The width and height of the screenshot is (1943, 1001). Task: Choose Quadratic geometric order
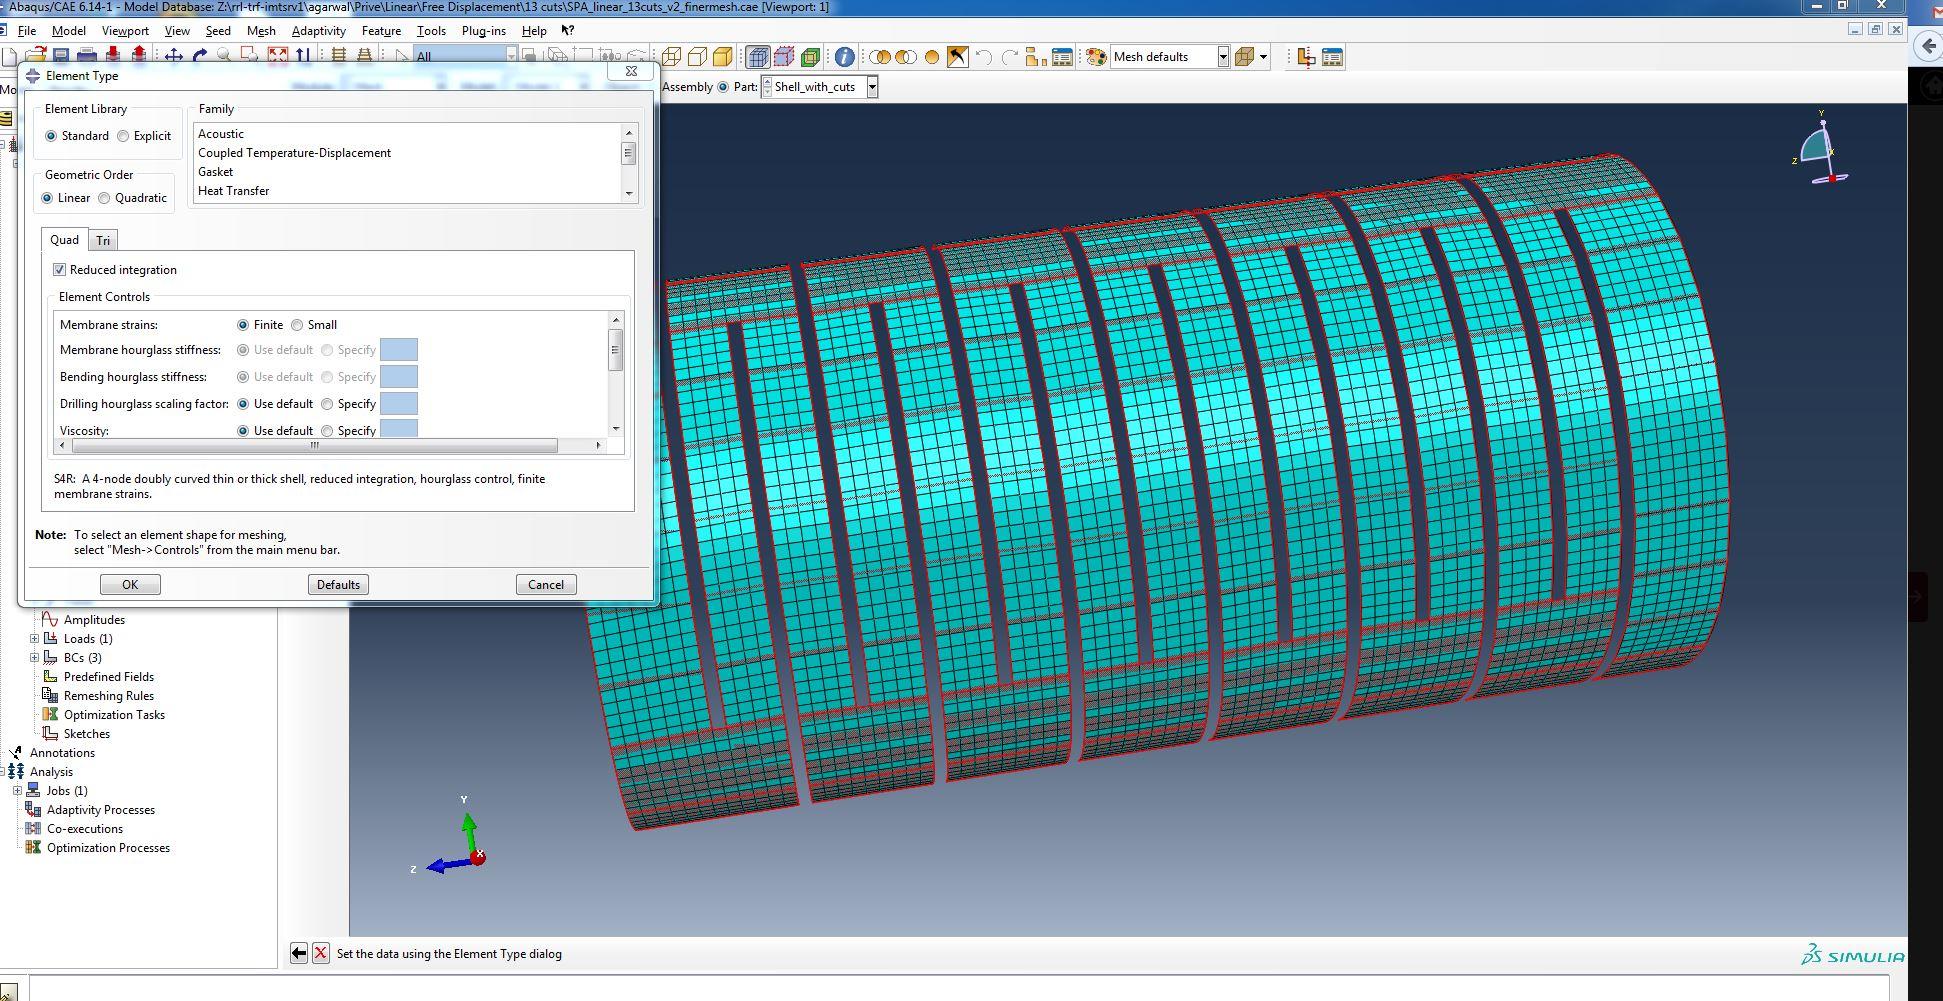coord(104,198)
